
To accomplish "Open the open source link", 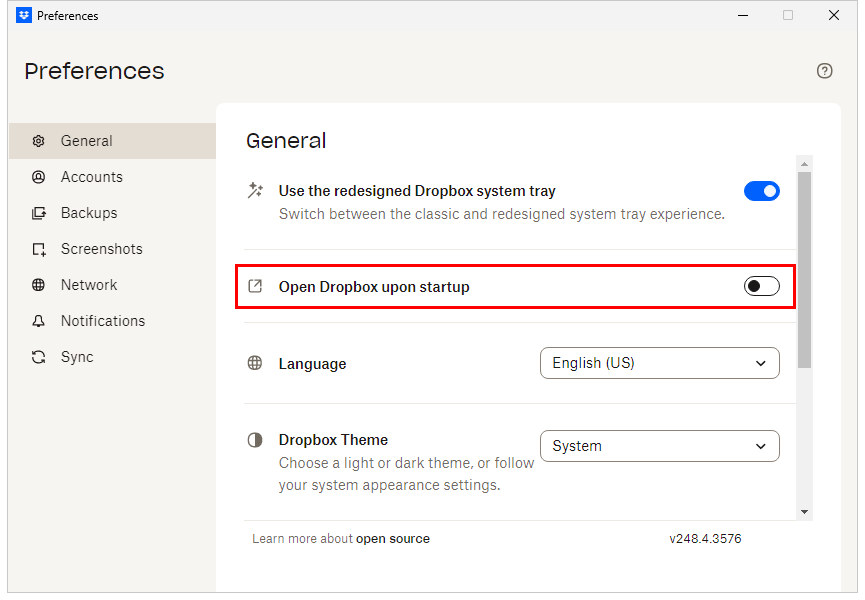I will tap(393, 539).
